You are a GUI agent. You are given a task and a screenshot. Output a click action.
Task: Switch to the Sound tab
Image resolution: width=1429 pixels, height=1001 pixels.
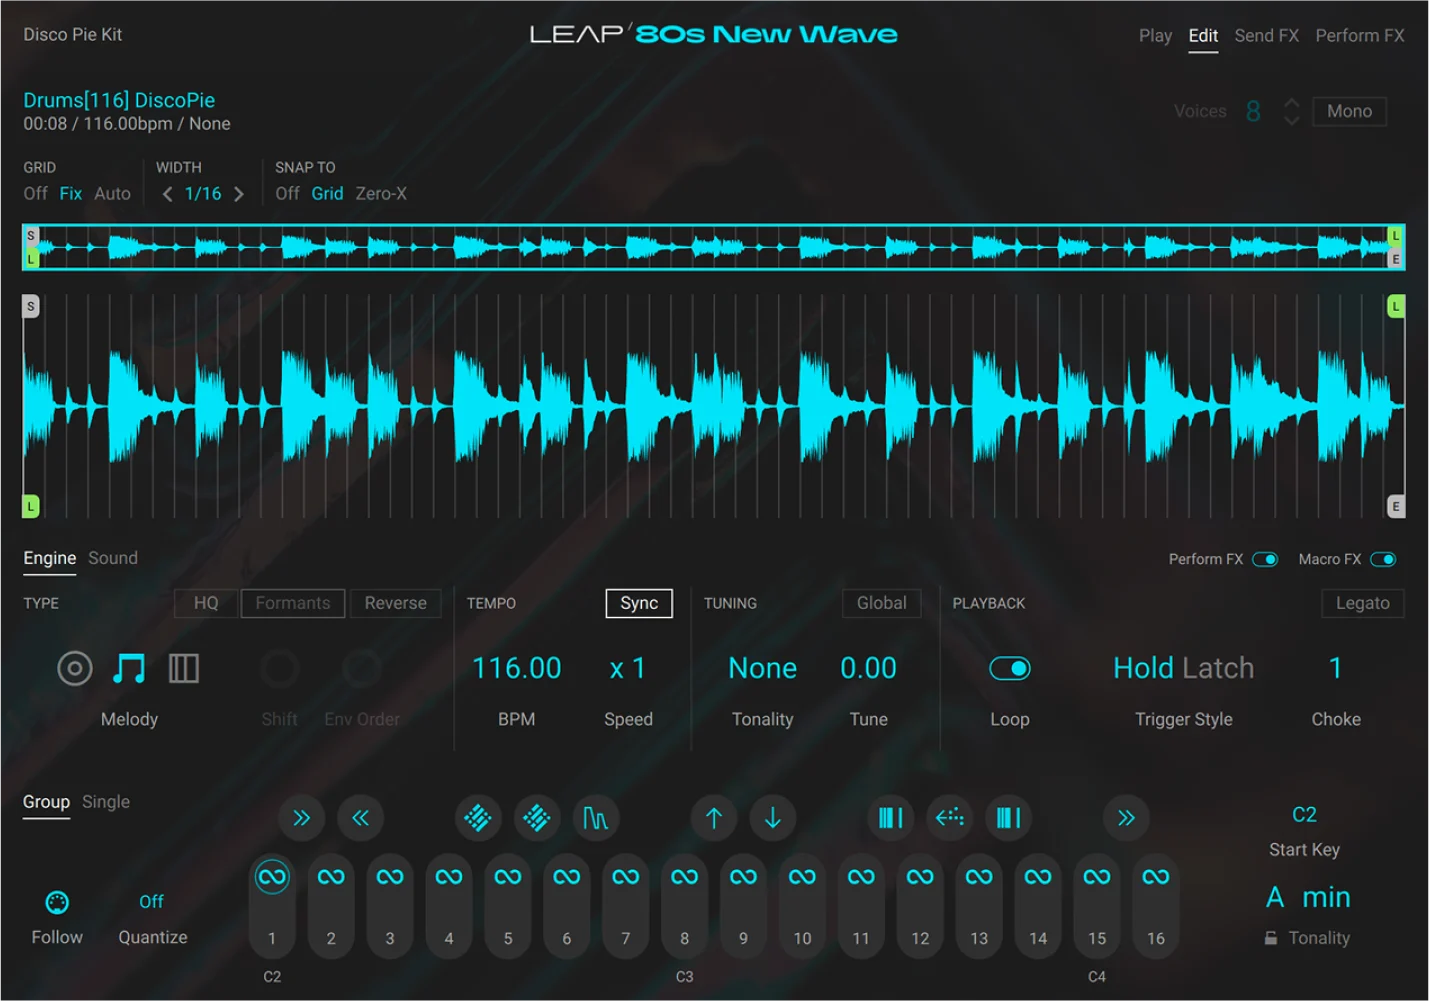pos(112,557)
